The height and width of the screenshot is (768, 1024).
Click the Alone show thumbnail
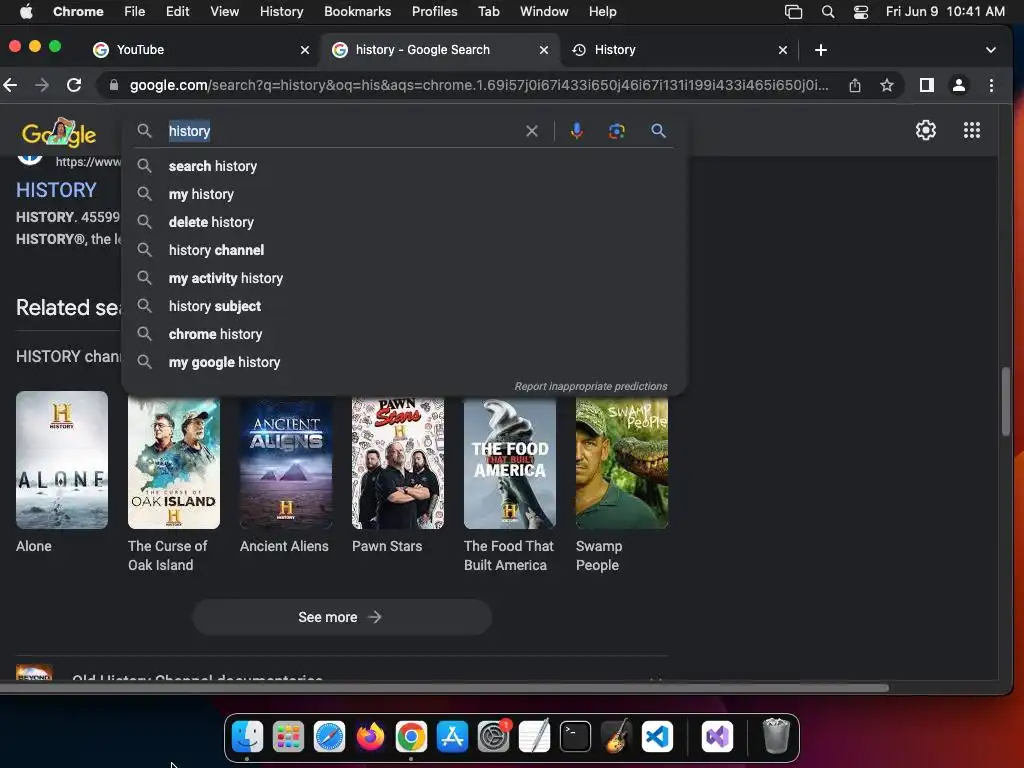tap(62, 460)
